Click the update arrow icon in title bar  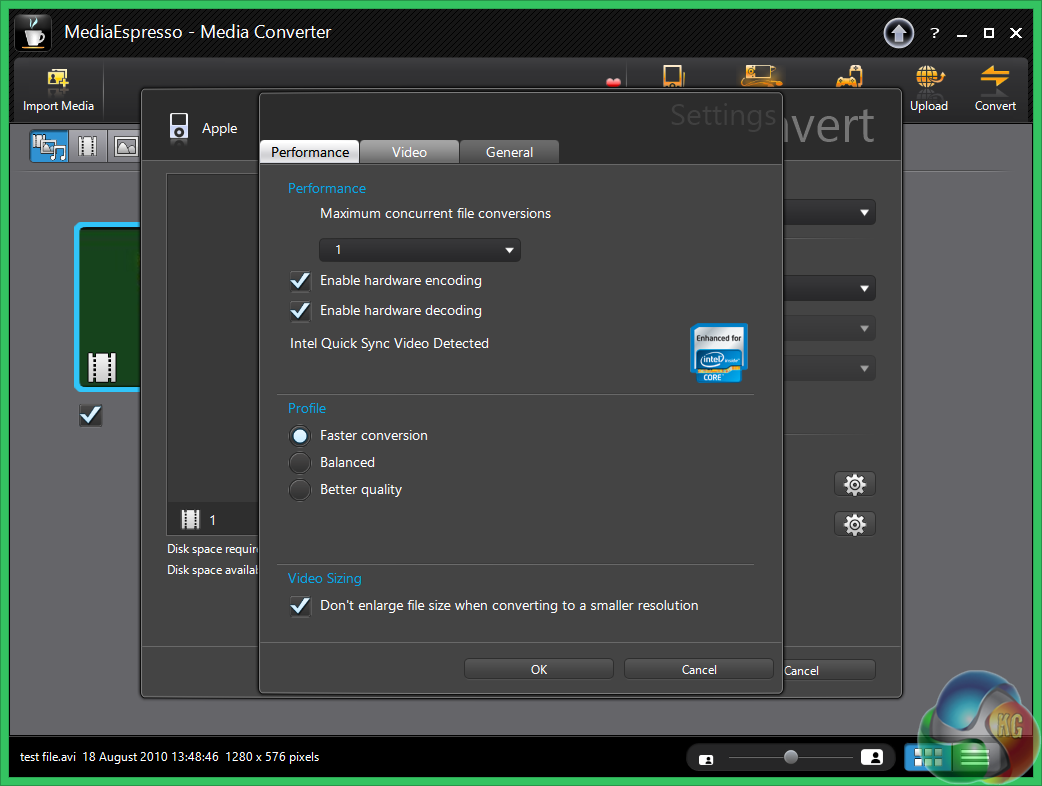tap(899, 33)
